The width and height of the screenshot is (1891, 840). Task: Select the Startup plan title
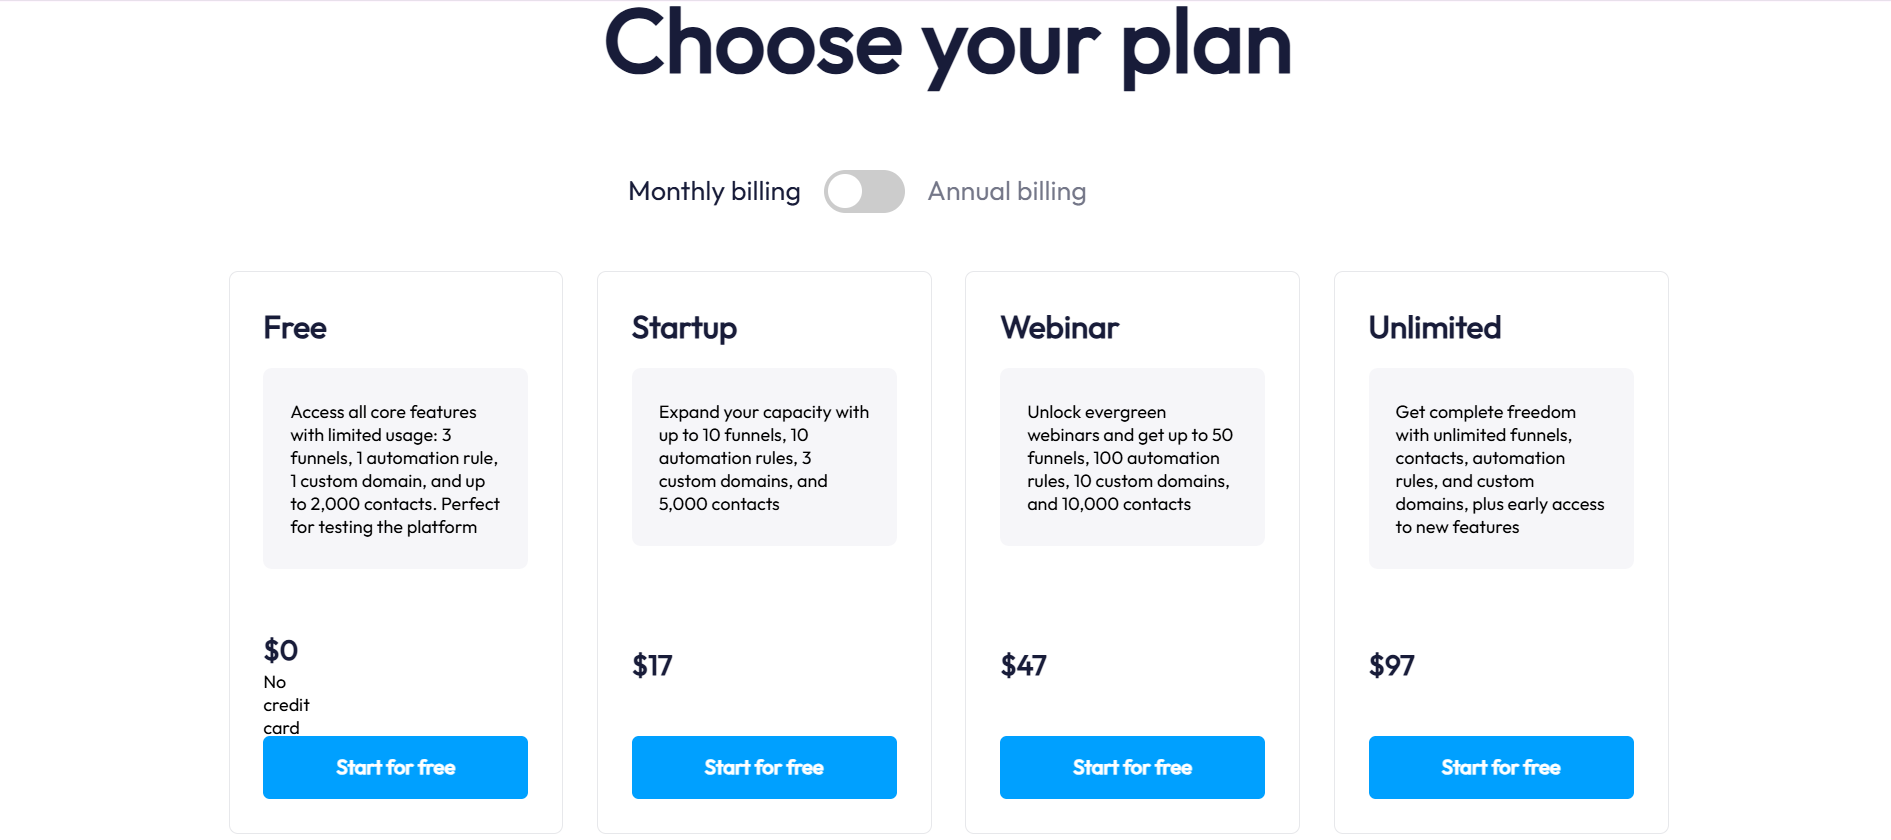coord(684,327)
